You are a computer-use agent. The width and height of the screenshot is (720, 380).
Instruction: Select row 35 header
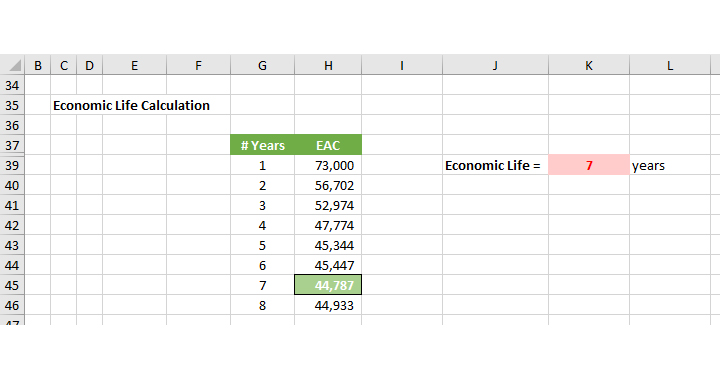[x=12, y=105]
